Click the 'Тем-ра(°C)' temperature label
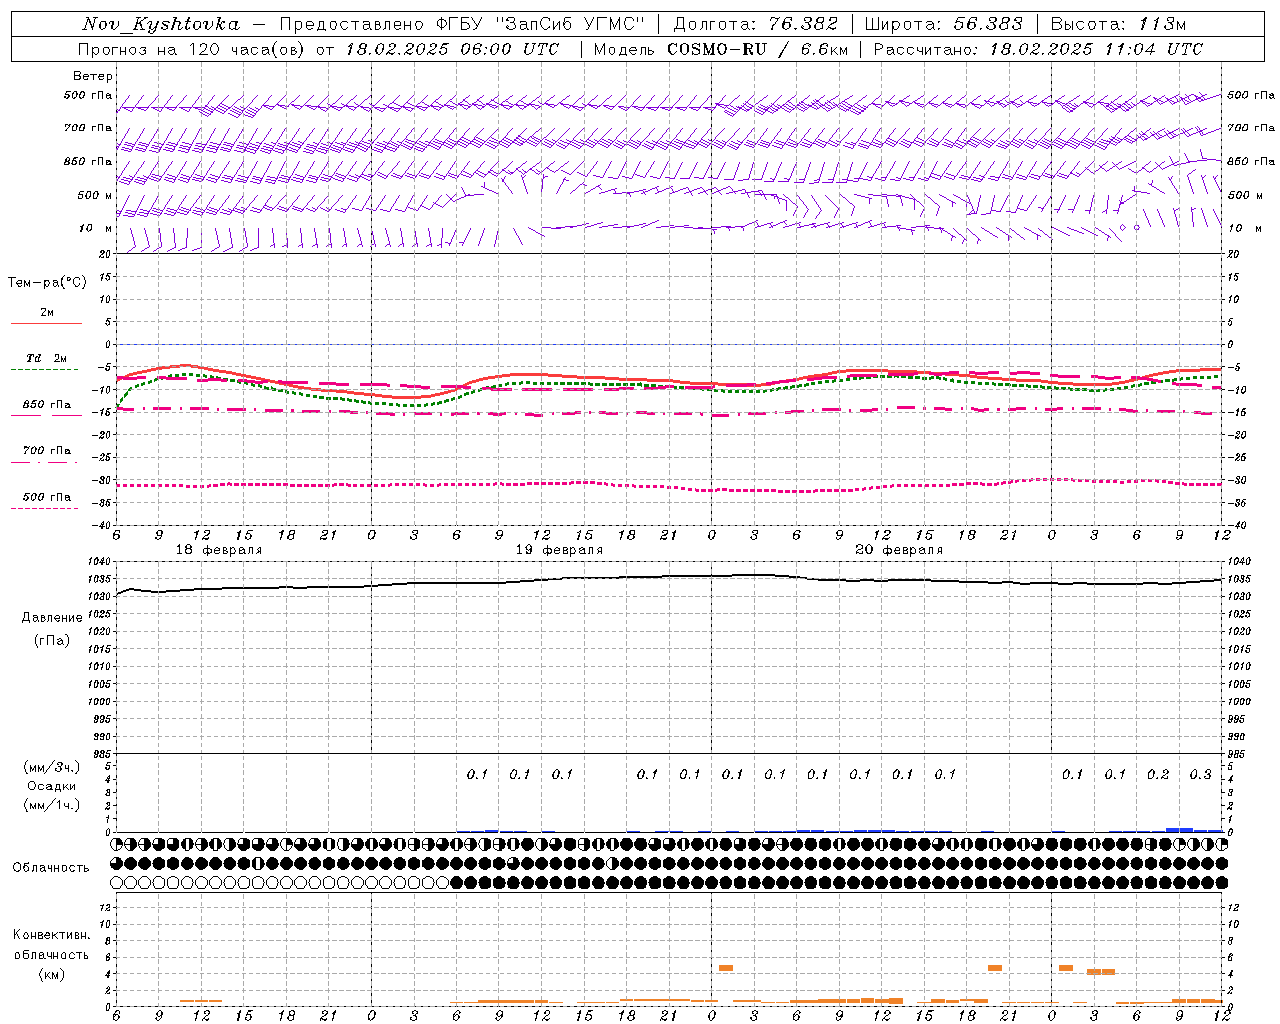Viewport: 1280px width, 1024px height. coord(47,283)
